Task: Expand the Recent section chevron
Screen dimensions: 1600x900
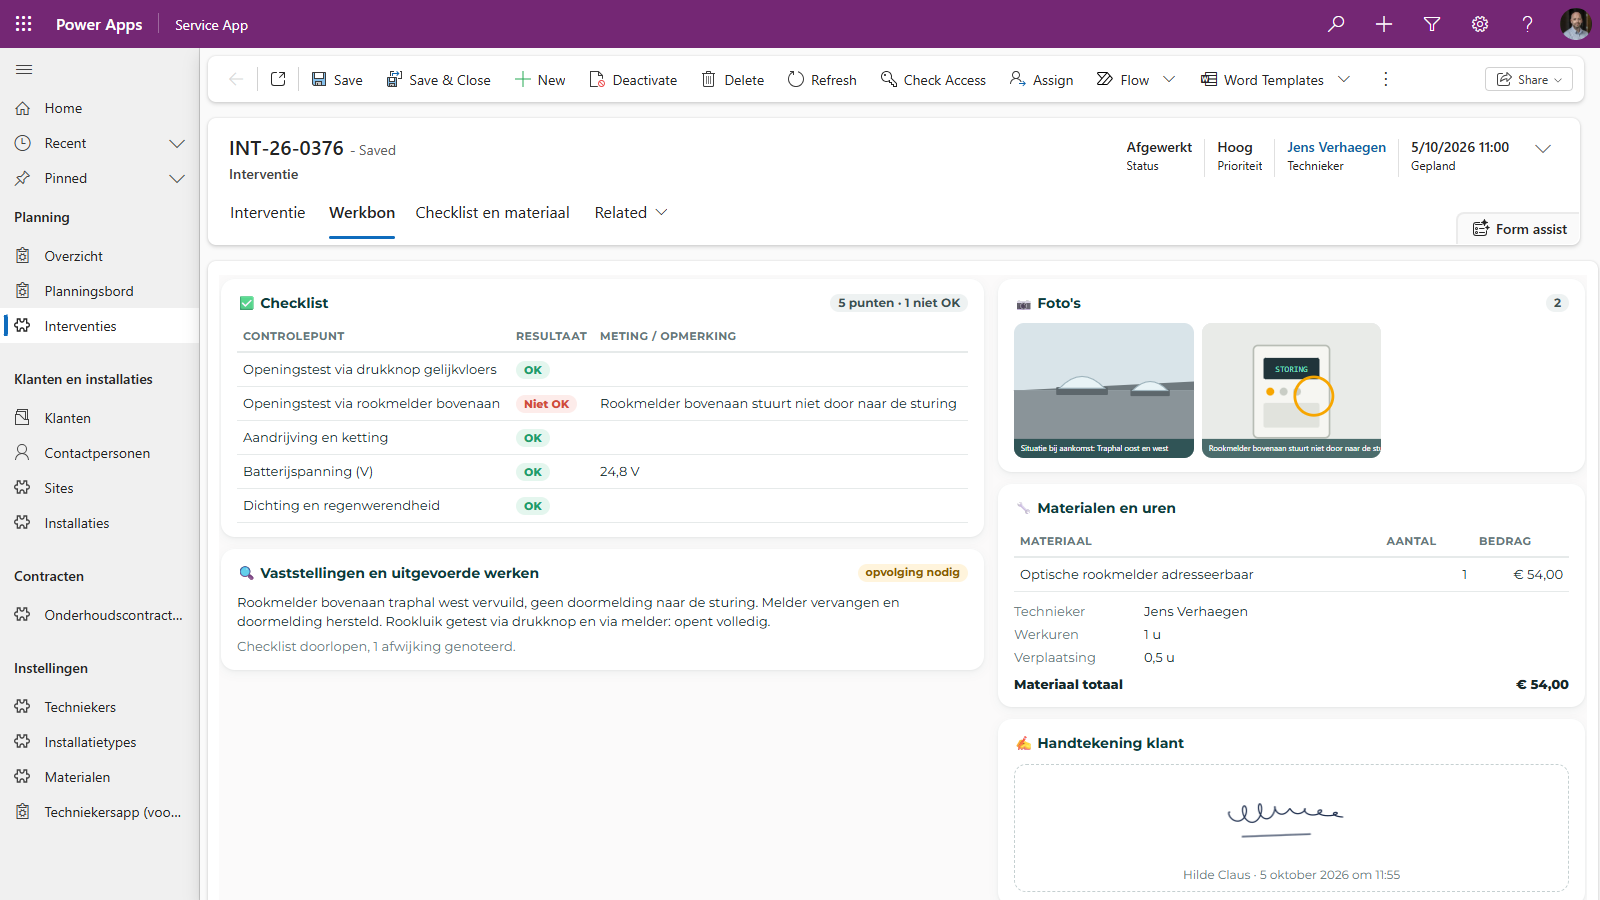Action: point(177,143)
